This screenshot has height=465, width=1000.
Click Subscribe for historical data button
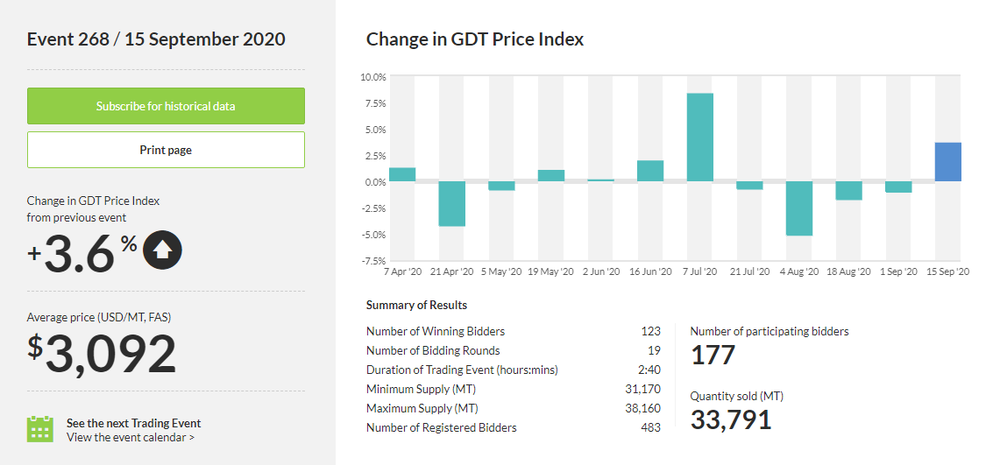point(166,106)
